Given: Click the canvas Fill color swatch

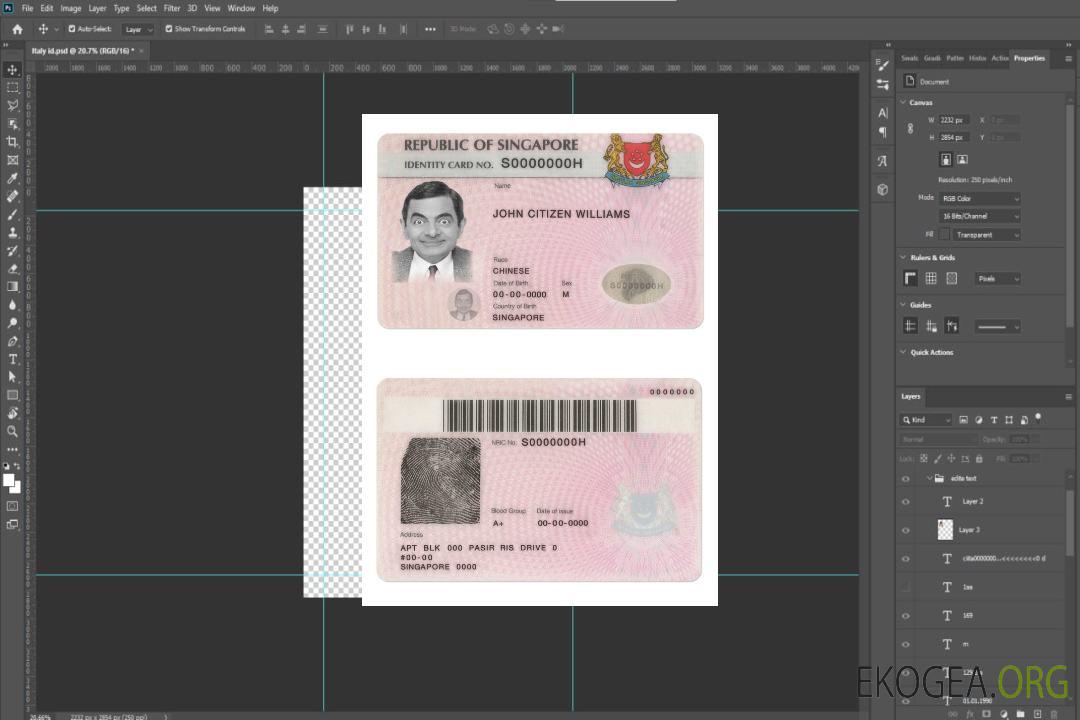Looking at the screenshot, I should click(x=944, y=235).
